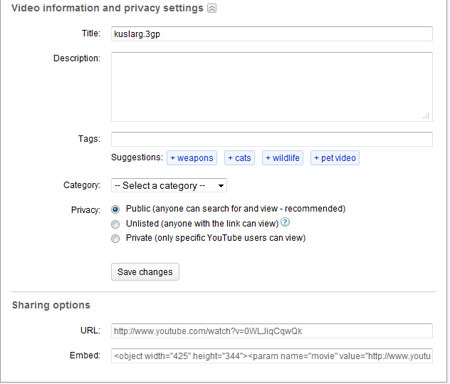Collapse the video information settings section
450x384 pixels.
[x=212, y=8]
